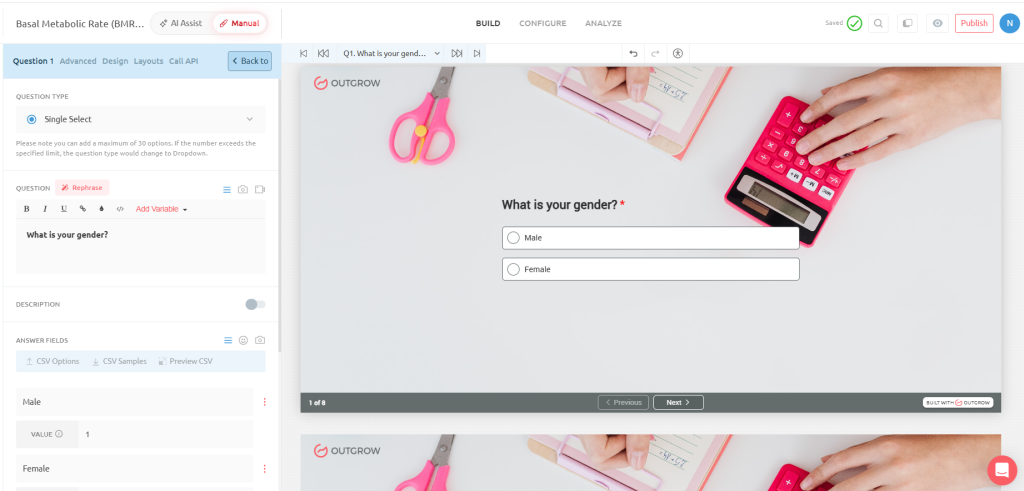Switch to the Call API tab
Viewport: 1024px width, 491px height.
[184, 61]
